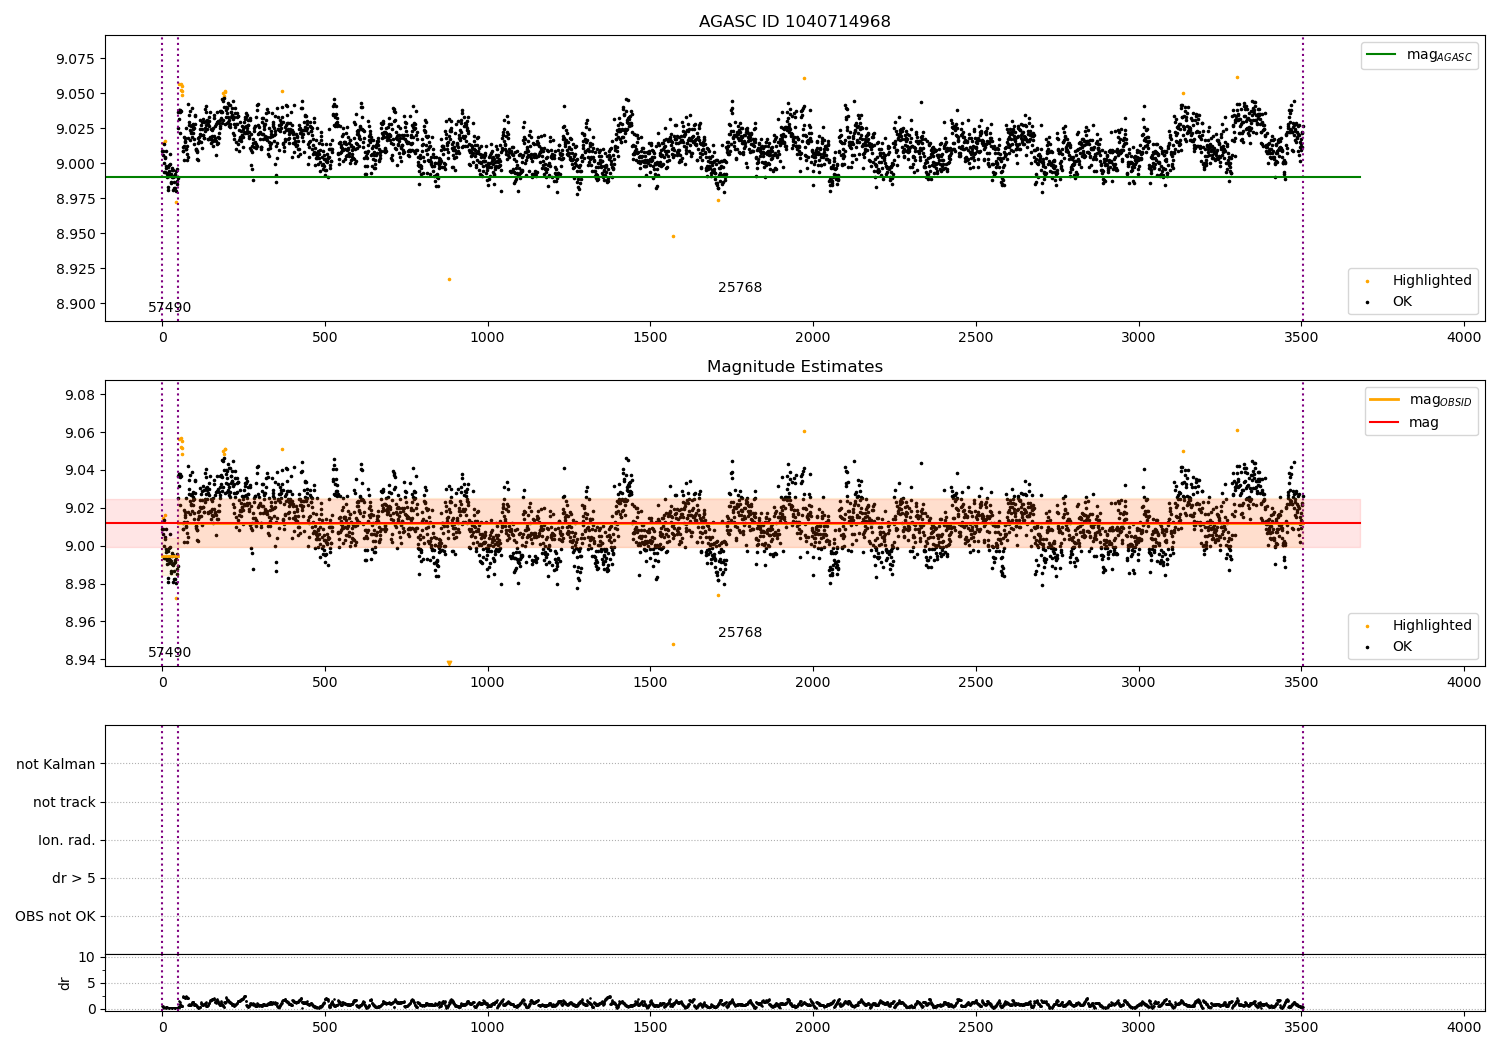Click the 9.000 tick label on top plot
The height and width of the screenshot is (1050, 1500).
[75, 164]
